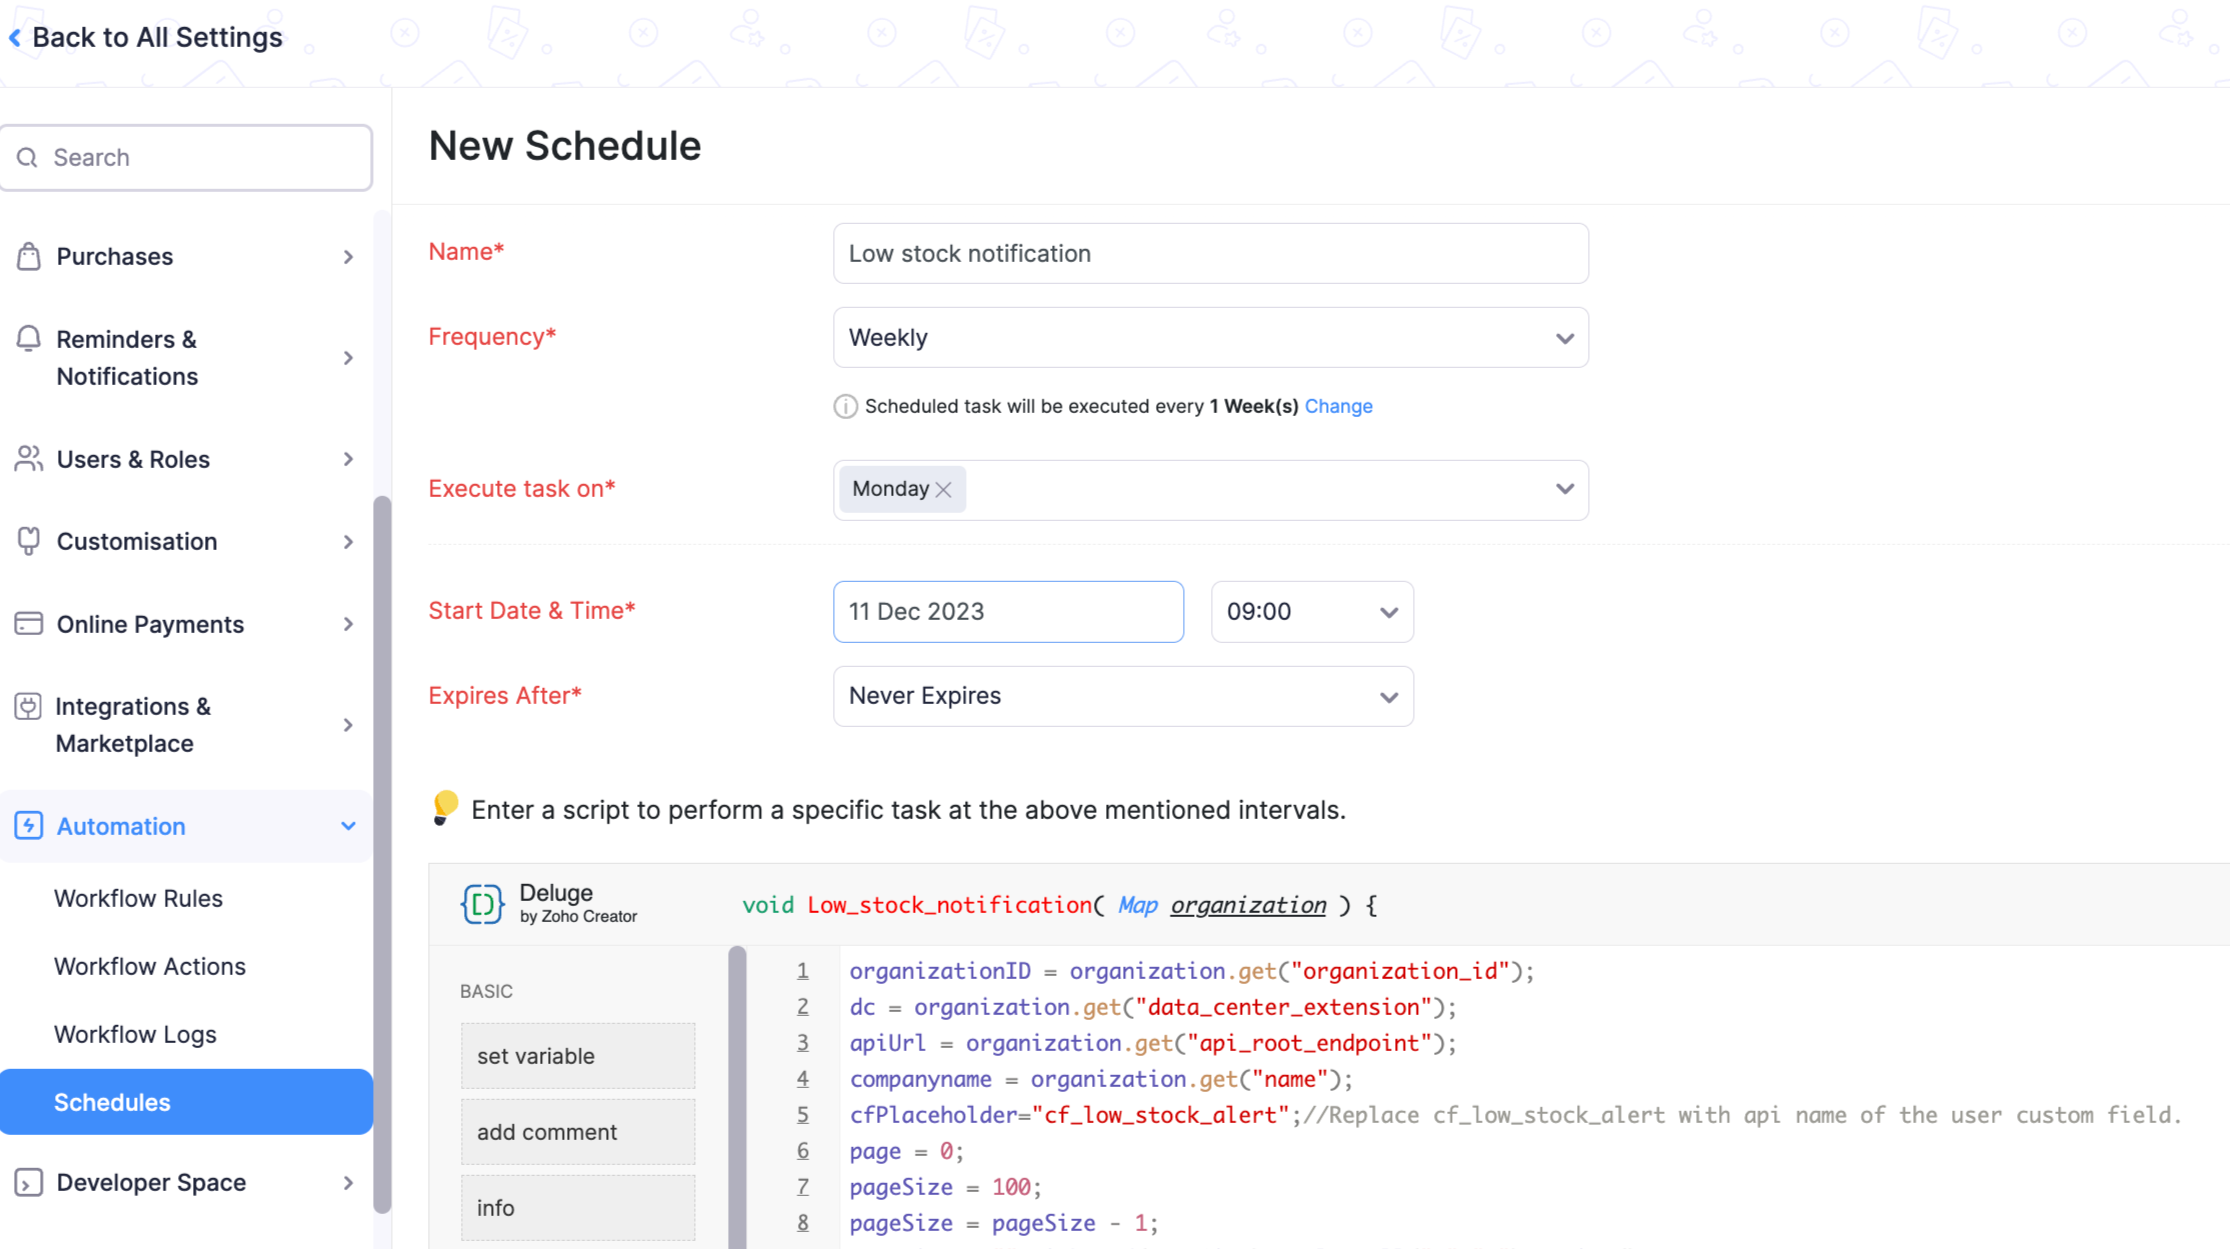Click the Online Payments card icon
Screen dimensions: 2230x1249
pos(29,624)
